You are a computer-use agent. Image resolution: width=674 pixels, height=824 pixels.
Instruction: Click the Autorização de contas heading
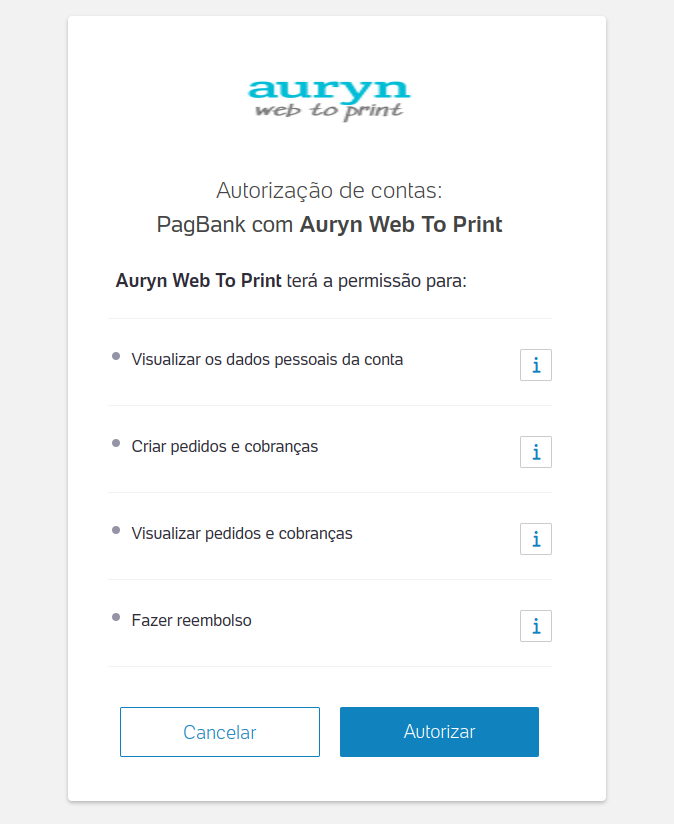(329, 190)
